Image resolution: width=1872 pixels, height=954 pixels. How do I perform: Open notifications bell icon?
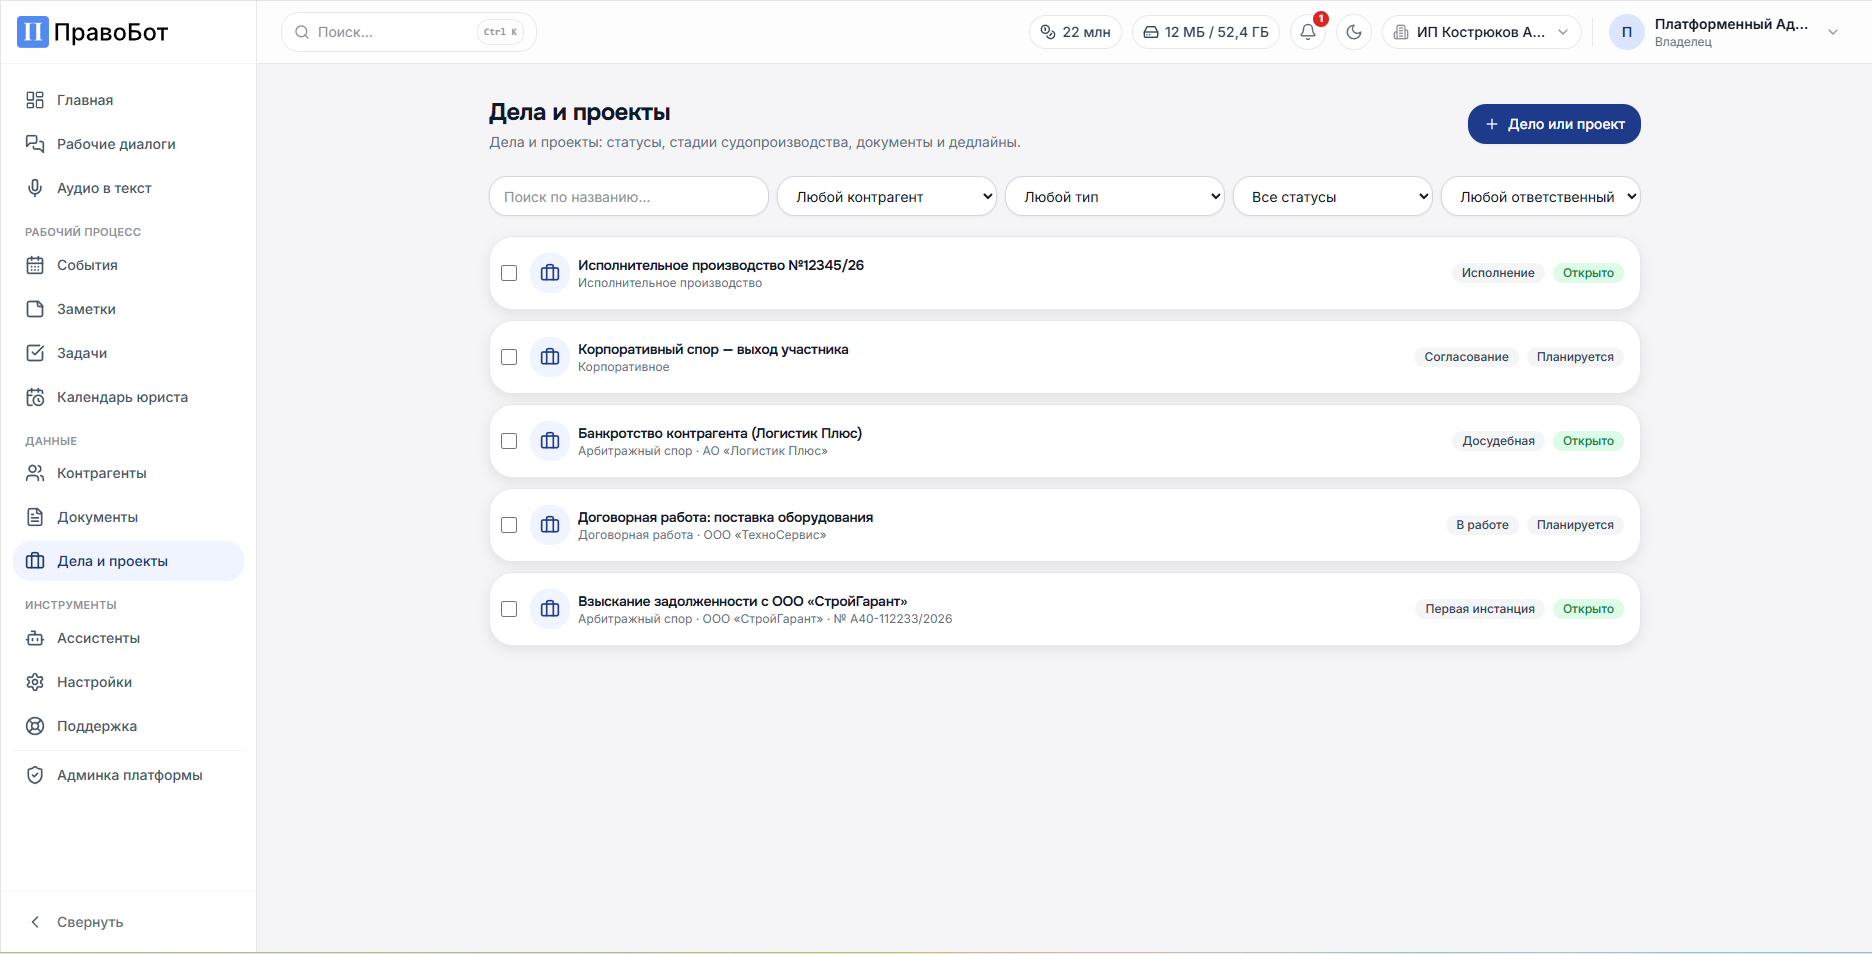[x=1308, y=32]
